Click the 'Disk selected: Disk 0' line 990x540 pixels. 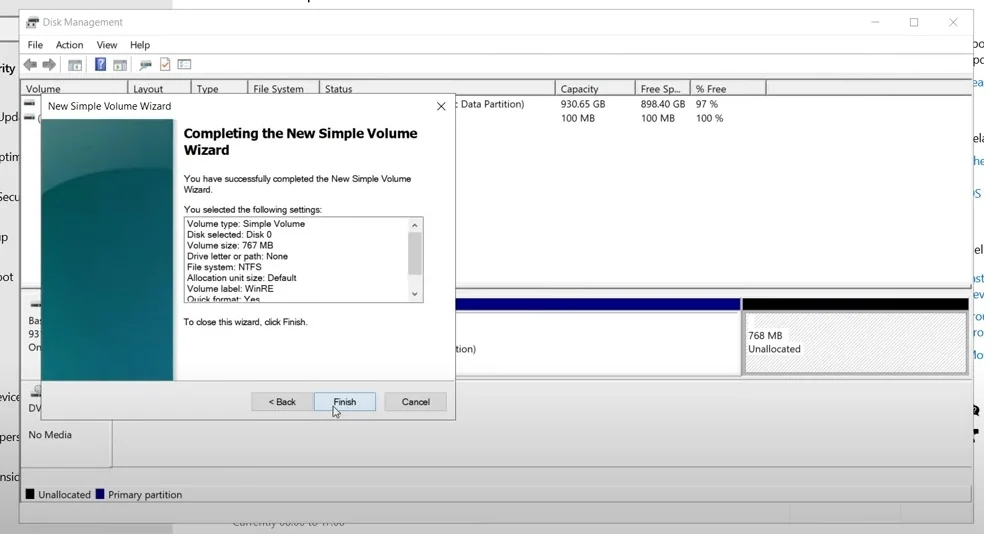pyautogui.click(x=229, y=235)
